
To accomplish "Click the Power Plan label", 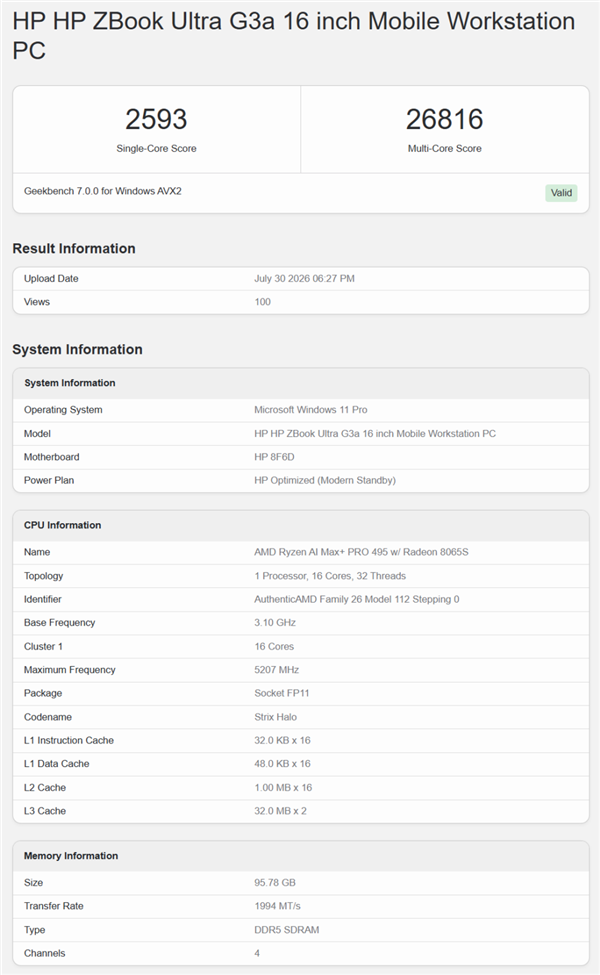I will (48, 480).
